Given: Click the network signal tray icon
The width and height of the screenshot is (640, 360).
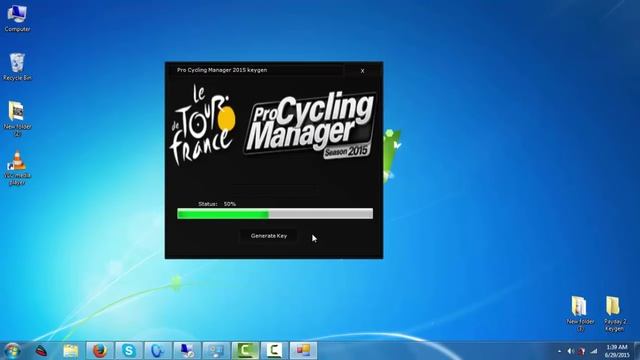Looking at the screenshot, I should pos(594,351).
